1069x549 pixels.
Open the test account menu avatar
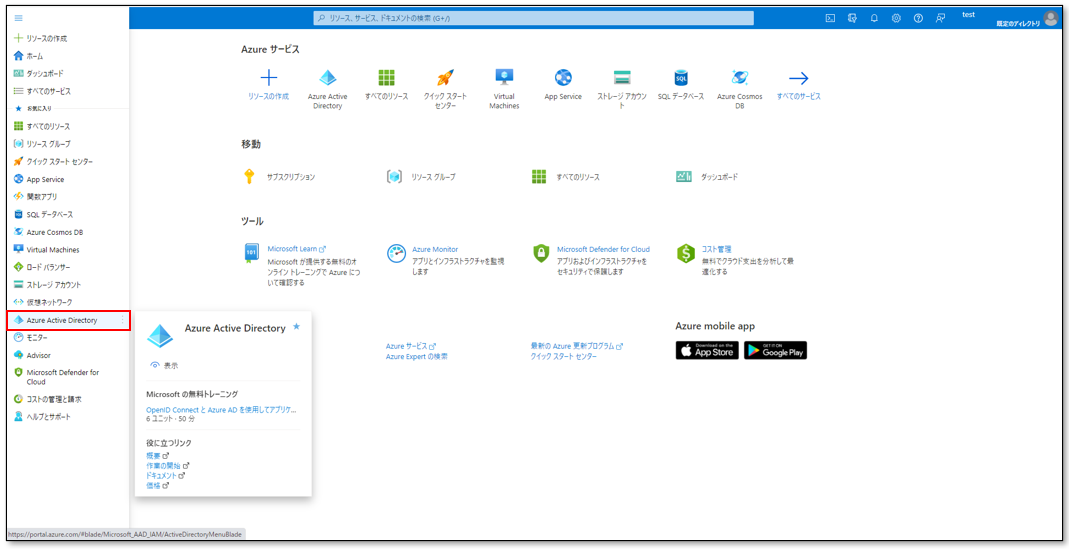coord(1050,18)
